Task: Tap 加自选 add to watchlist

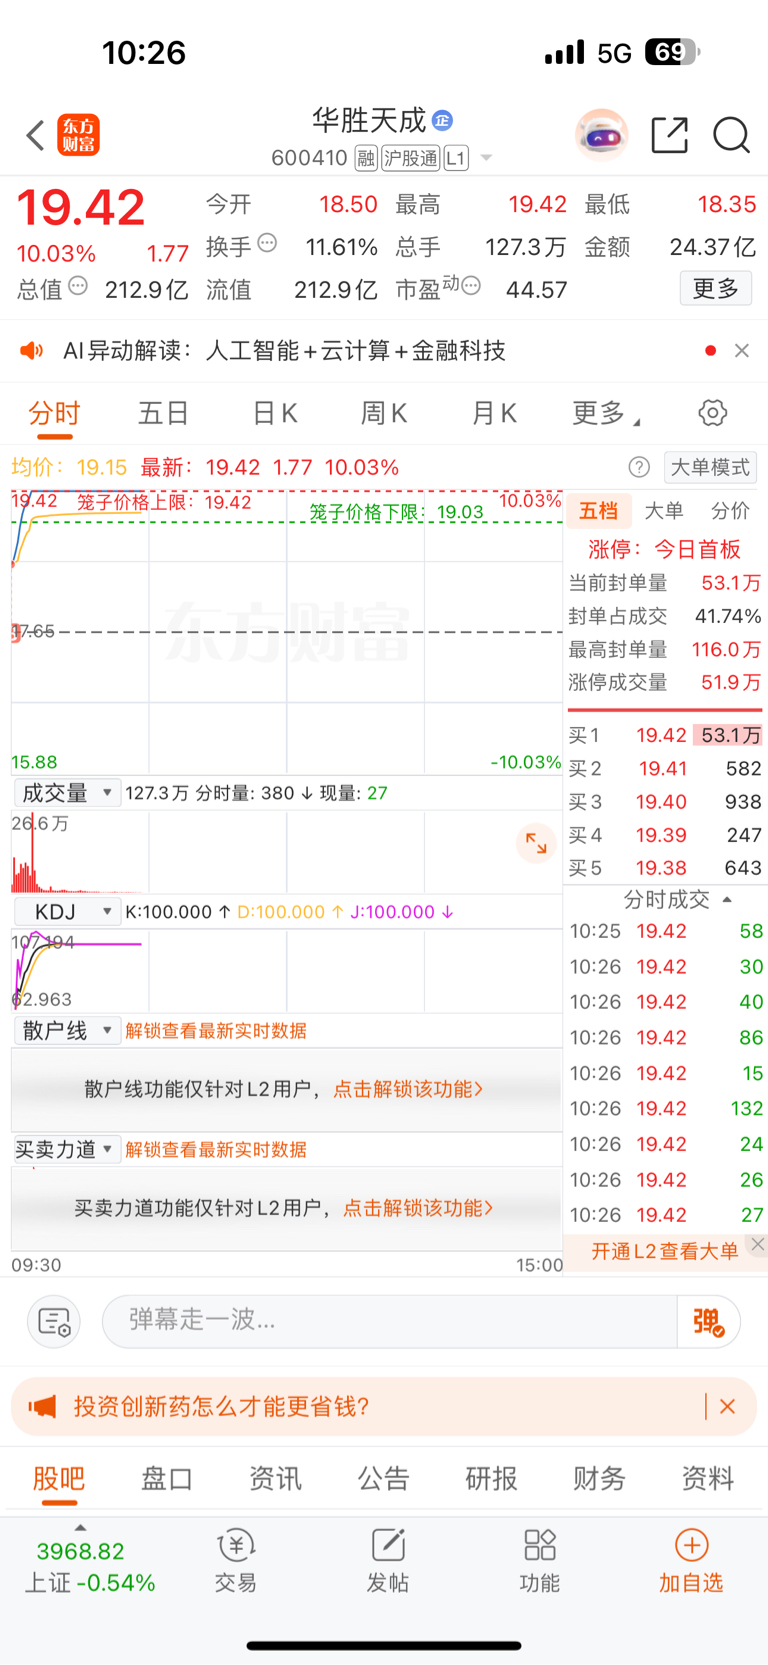Action: coord(691,1560)
